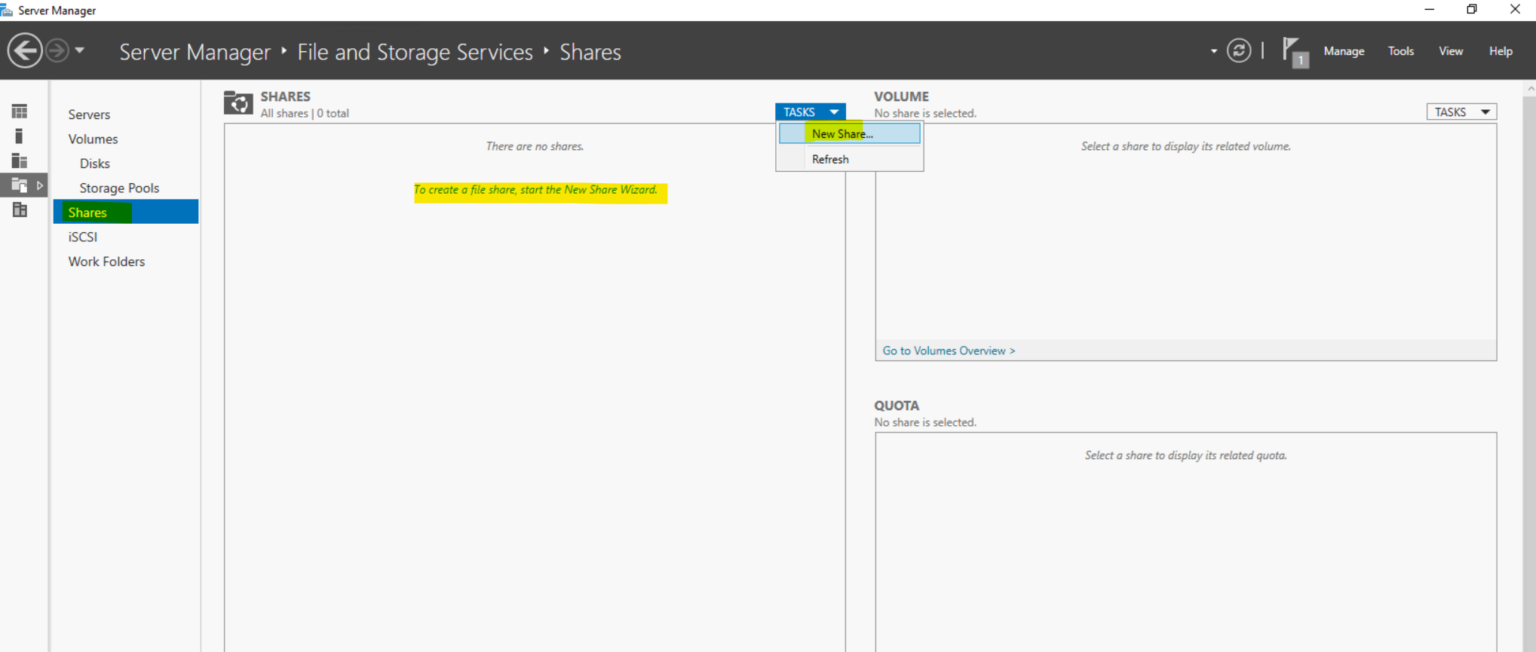The width and height of the screenshot is (1536, 652).
Task: Refresh Server Manager using the refresh icon
Action: click(1238, 50)
